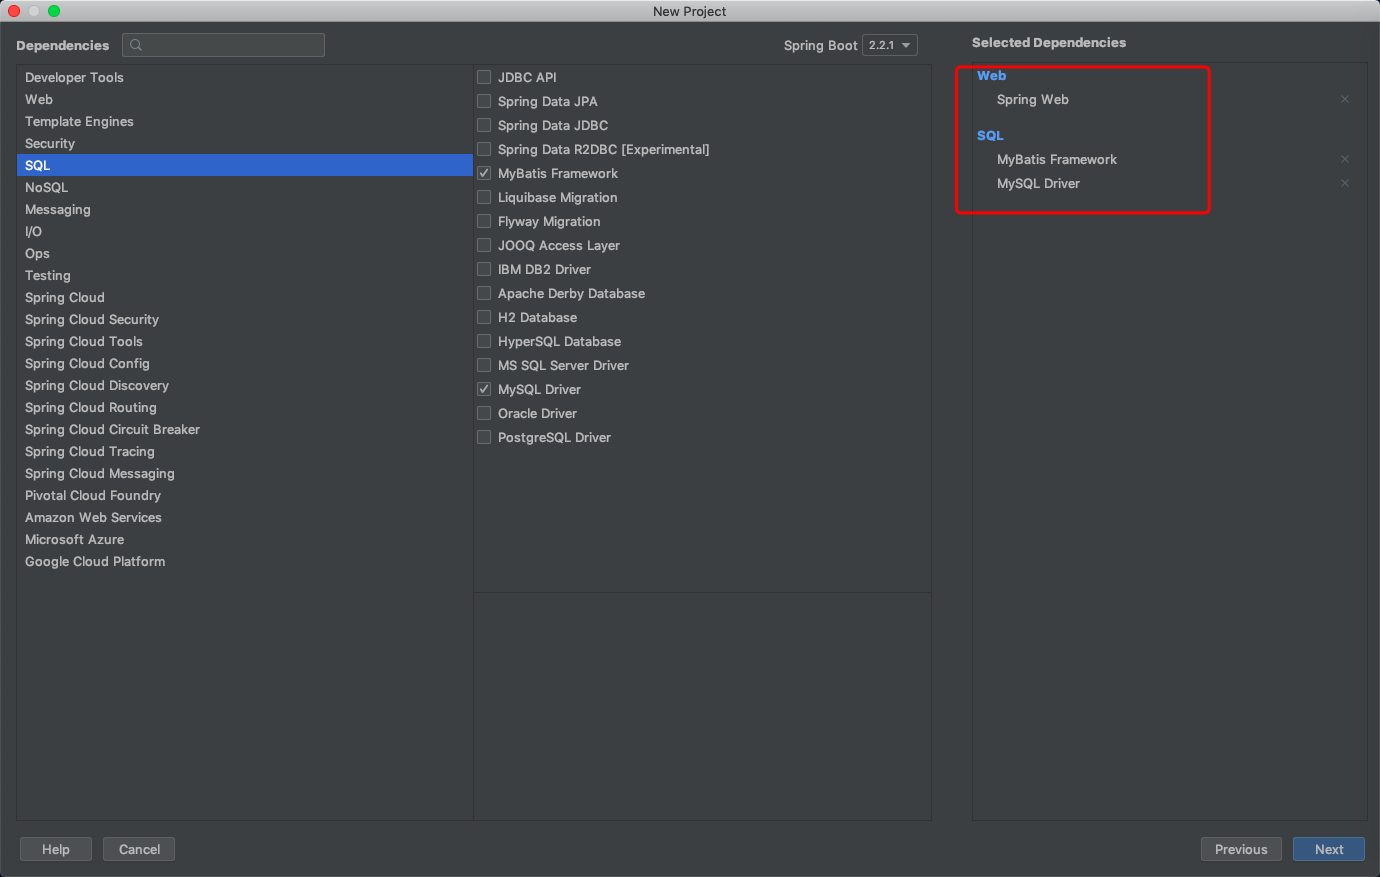The height and width of the screenshot is (877, 1380).
Task: Check MS SQL Server Driver
Action: [x=484, y=365]
